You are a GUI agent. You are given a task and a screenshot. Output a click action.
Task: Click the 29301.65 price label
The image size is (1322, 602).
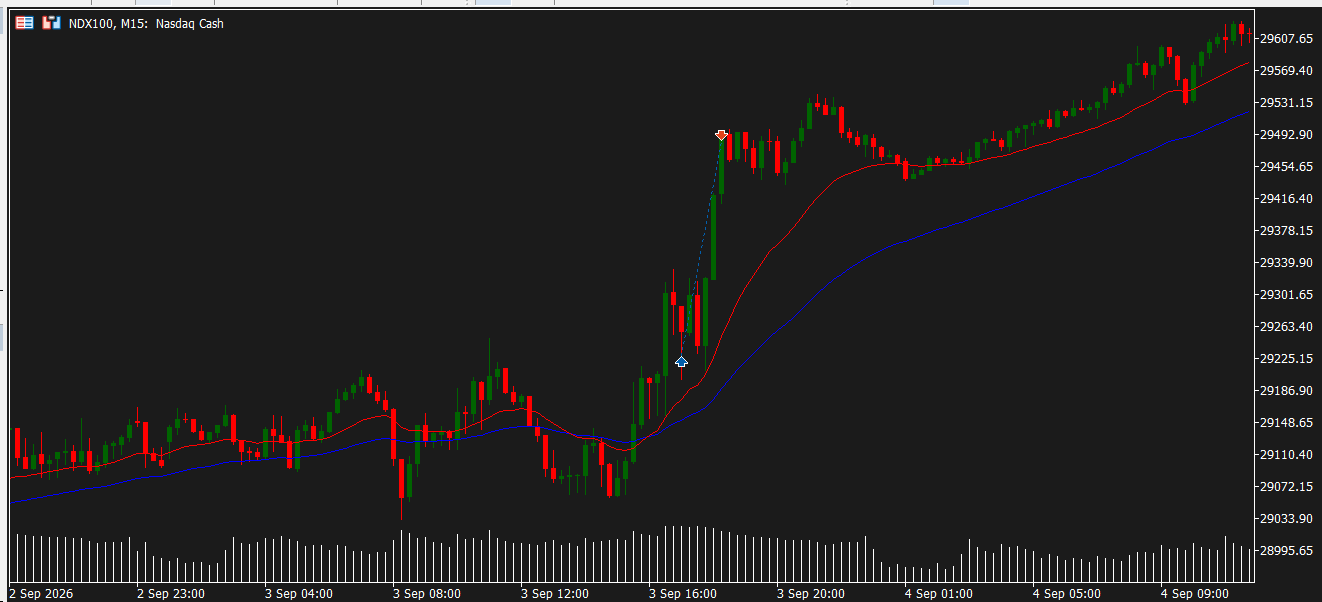tap(1287, 295)
